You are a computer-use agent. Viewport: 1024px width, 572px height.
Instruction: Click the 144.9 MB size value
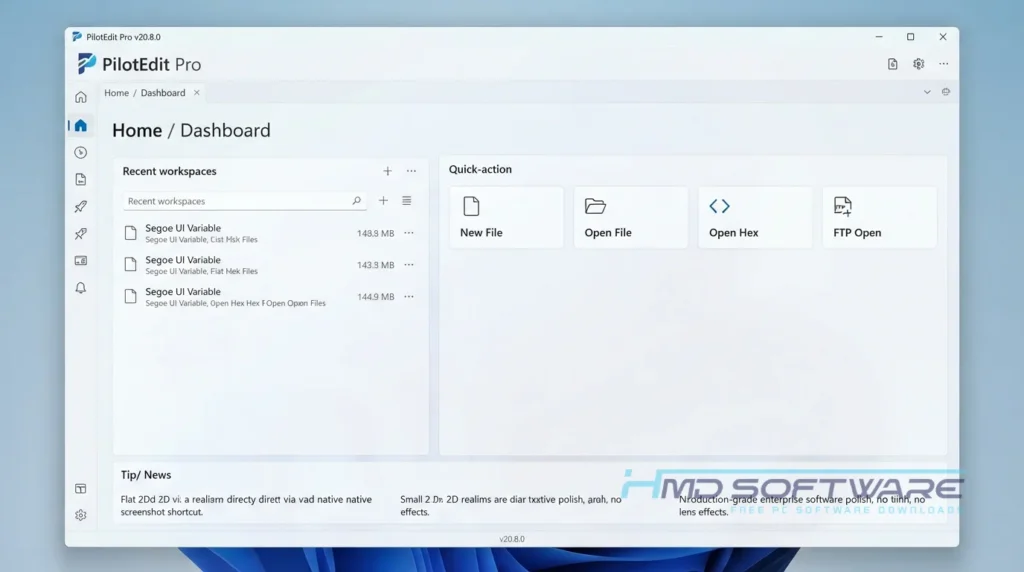[x=376, y=296]
